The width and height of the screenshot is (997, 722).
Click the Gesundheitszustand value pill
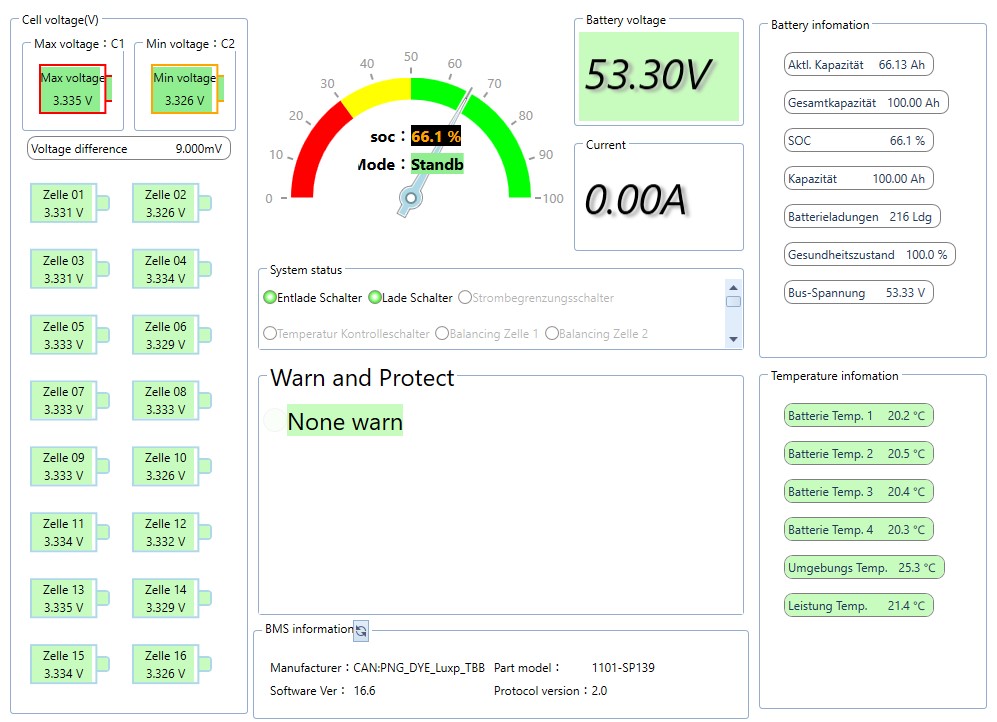[870, 254]
